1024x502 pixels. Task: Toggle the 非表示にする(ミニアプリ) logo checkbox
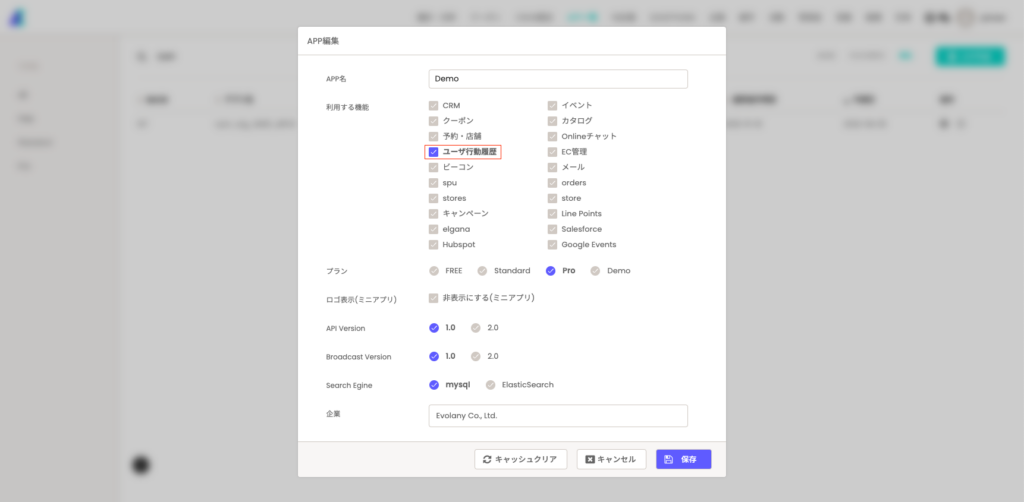[434, 298]
